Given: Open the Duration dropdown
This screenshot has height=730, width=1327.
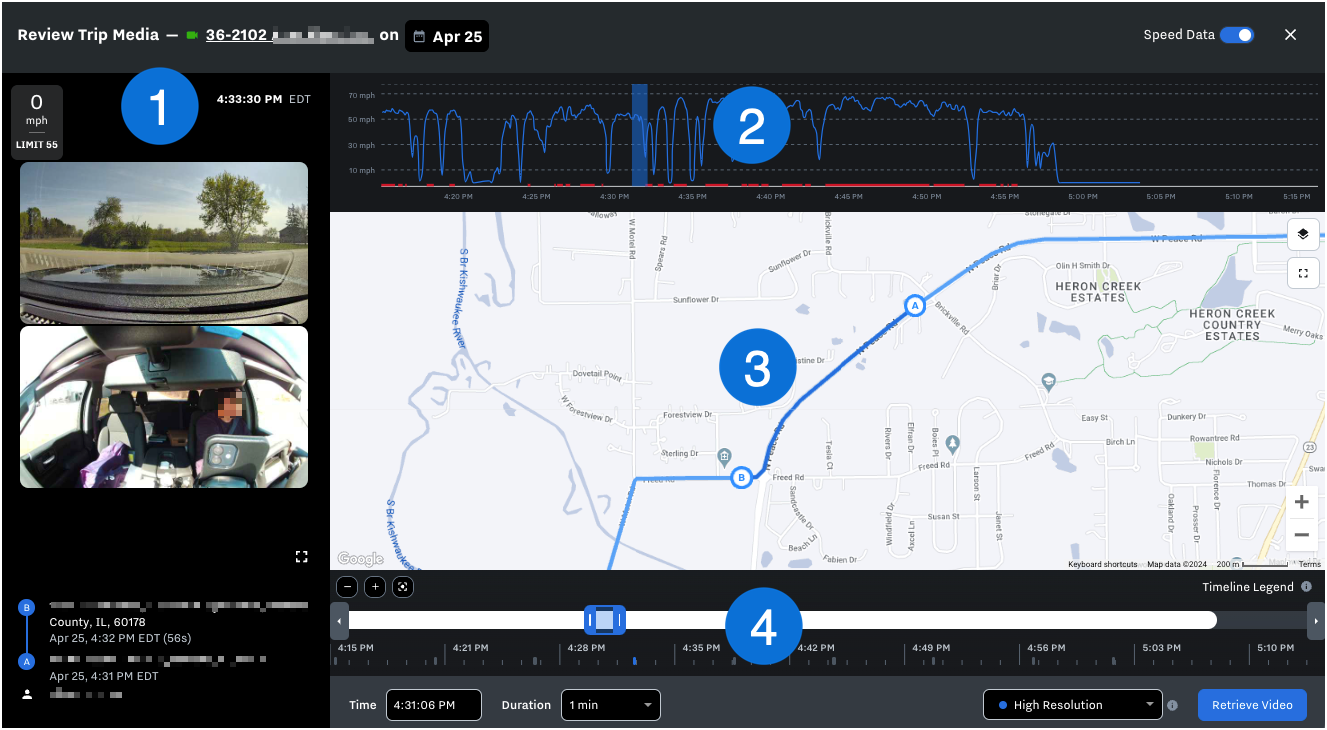Looking at the screenshot, I should [610, 705].
